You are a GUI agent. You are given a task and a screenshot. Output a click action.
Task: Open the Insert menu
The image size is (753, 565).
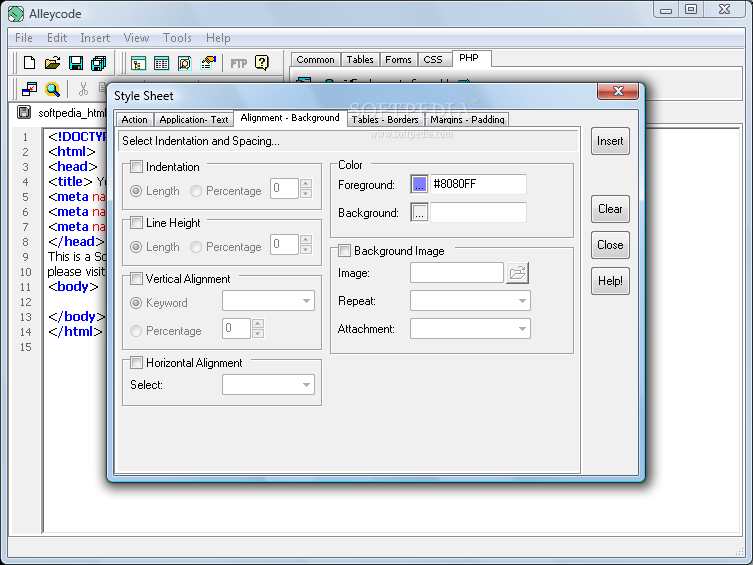pyautogui.click(x=95, y=37)
